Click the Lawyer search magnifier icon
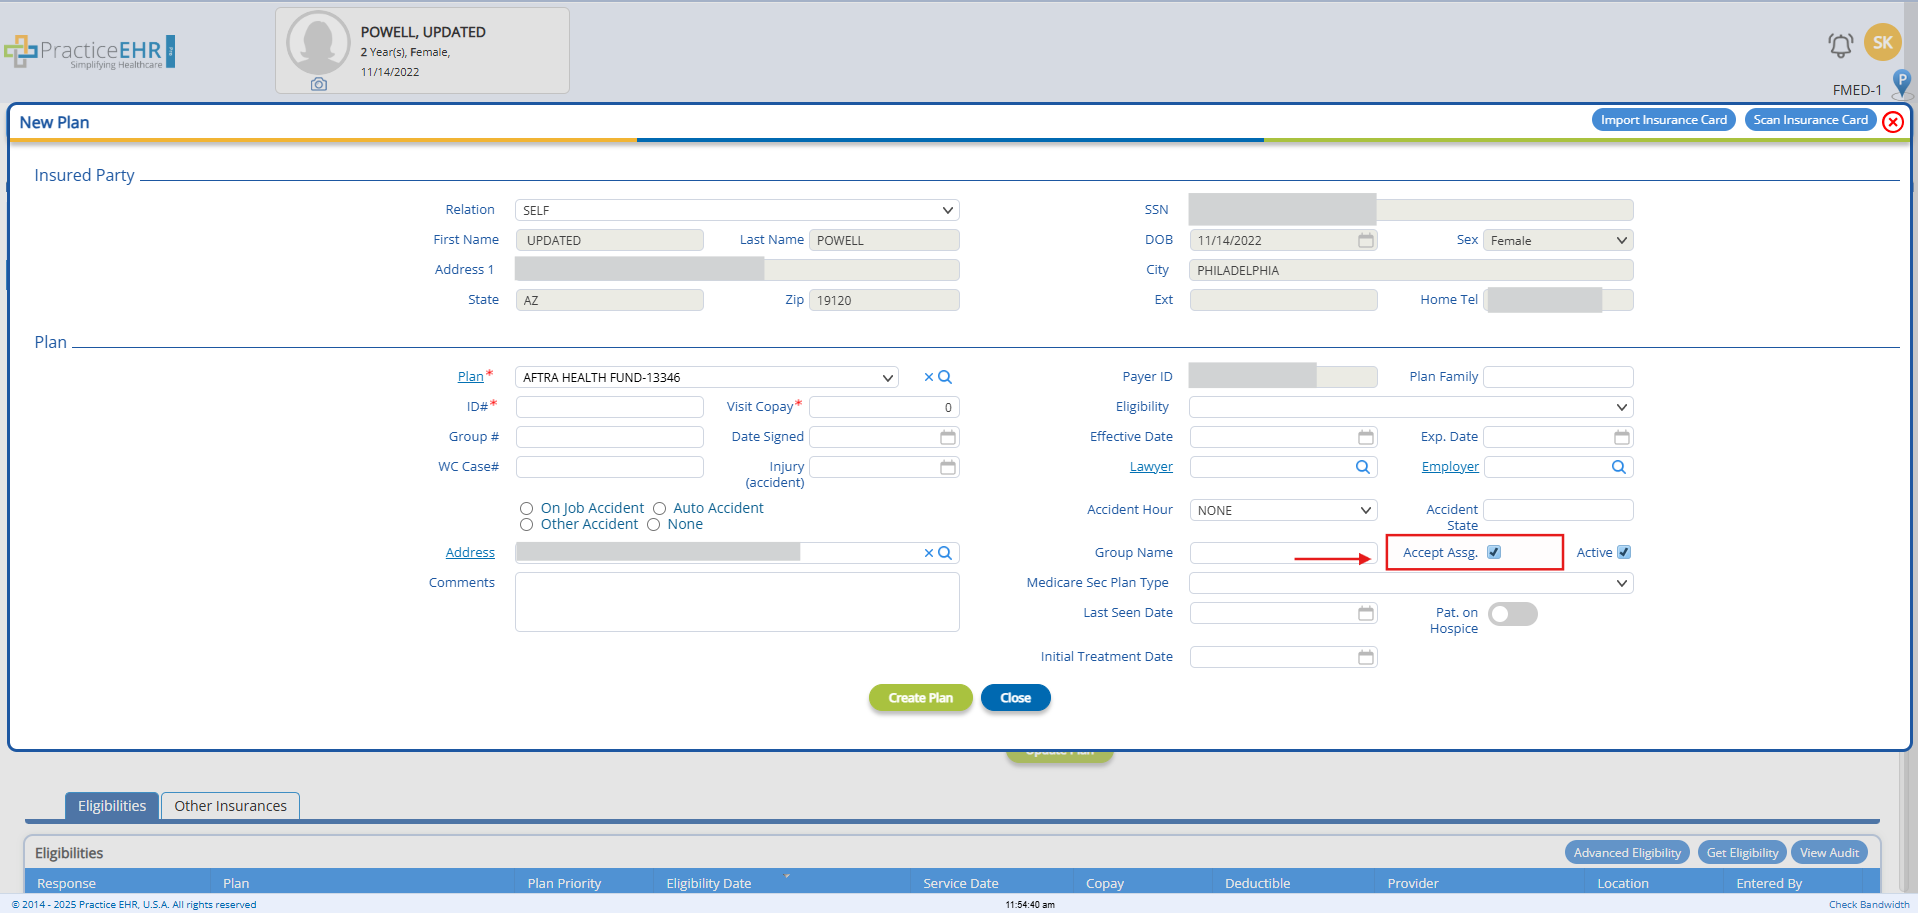Screen dimensions: 1918x913 click(x=1362, y=467)
